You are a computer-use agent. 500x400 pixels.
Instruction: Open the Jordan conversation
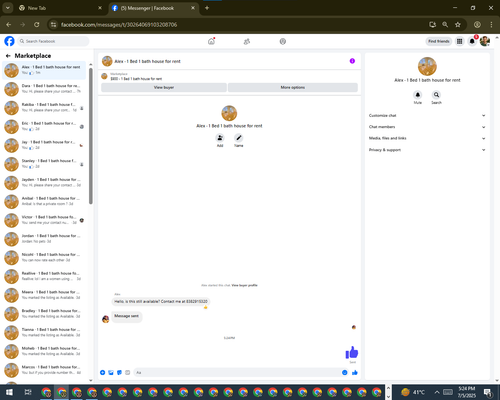[44, 239]
